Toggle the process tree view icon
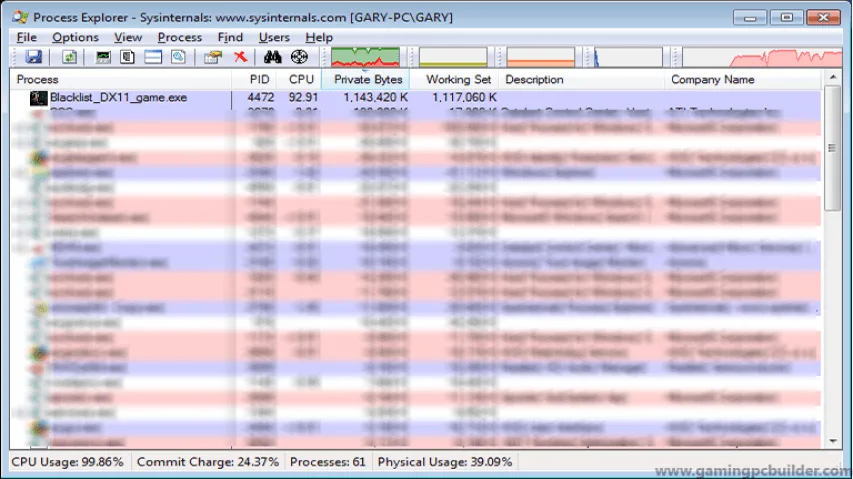The image size is (853, 479). [127, 57]
